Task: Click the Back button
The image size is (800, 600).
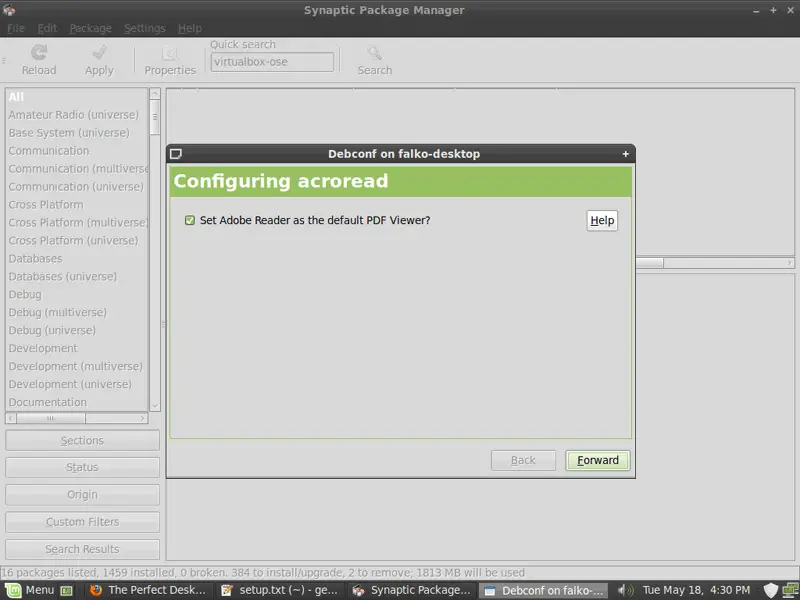Action: click(523, 460)
